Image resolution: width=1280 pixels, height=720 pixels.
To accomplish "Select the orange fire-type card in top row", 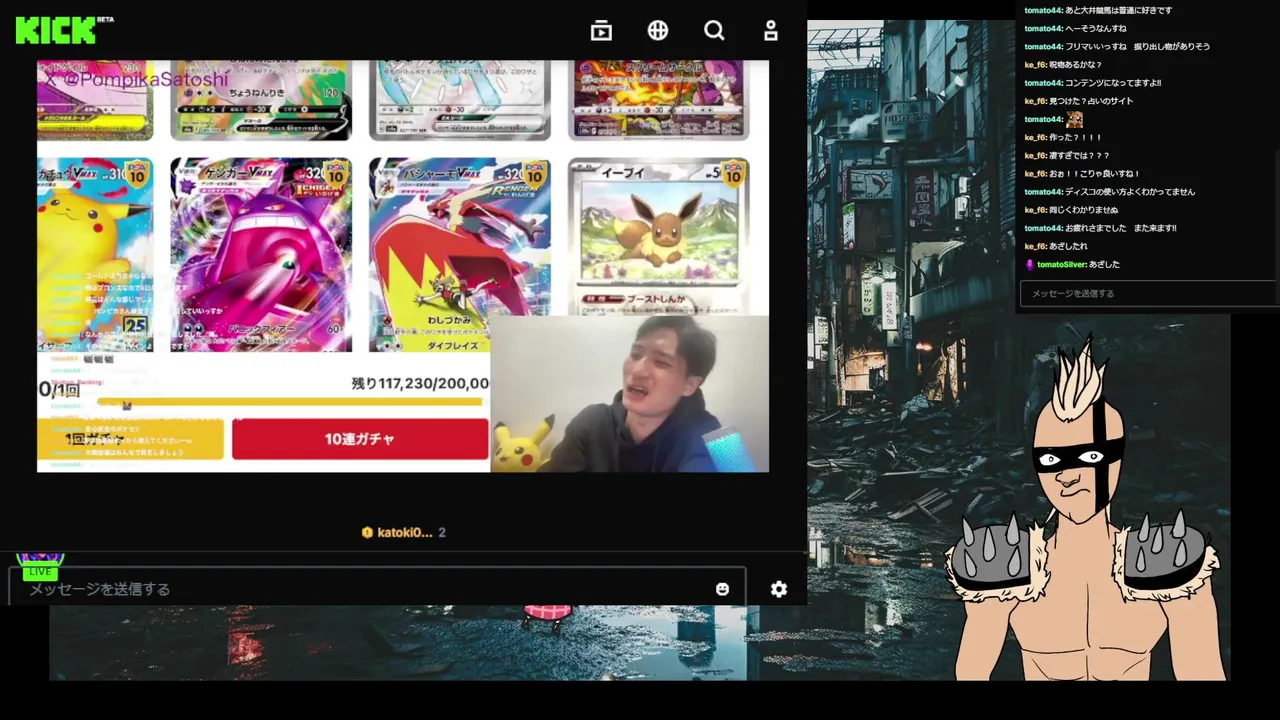I will point(658,99).
